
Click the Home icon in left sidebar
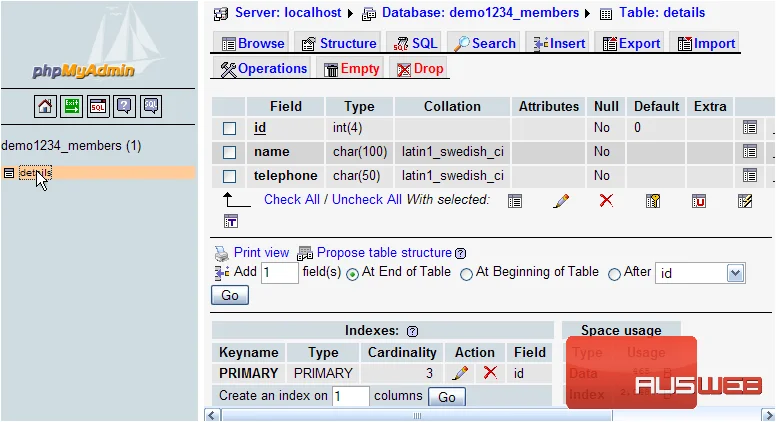(x=45, y=106)
